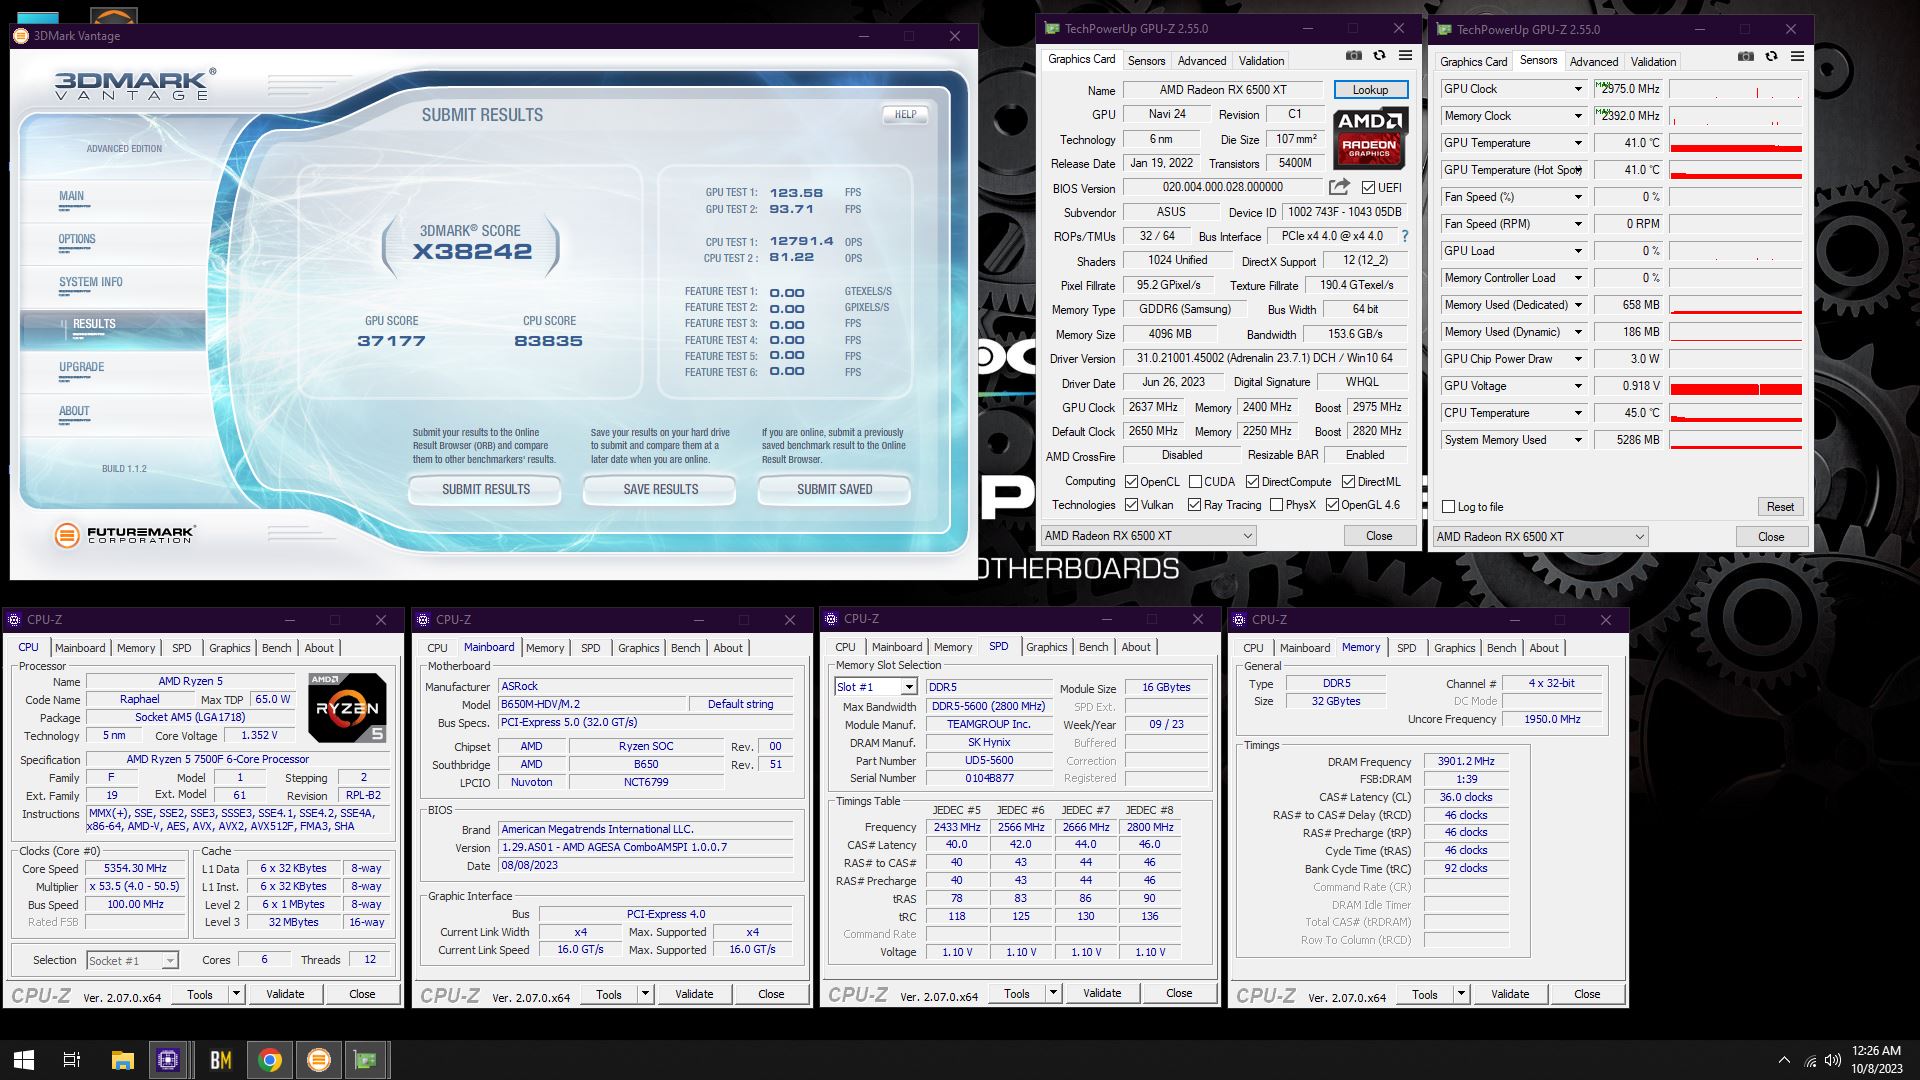Open the GPU Voltage sensor dropdown

[1578, 386]
